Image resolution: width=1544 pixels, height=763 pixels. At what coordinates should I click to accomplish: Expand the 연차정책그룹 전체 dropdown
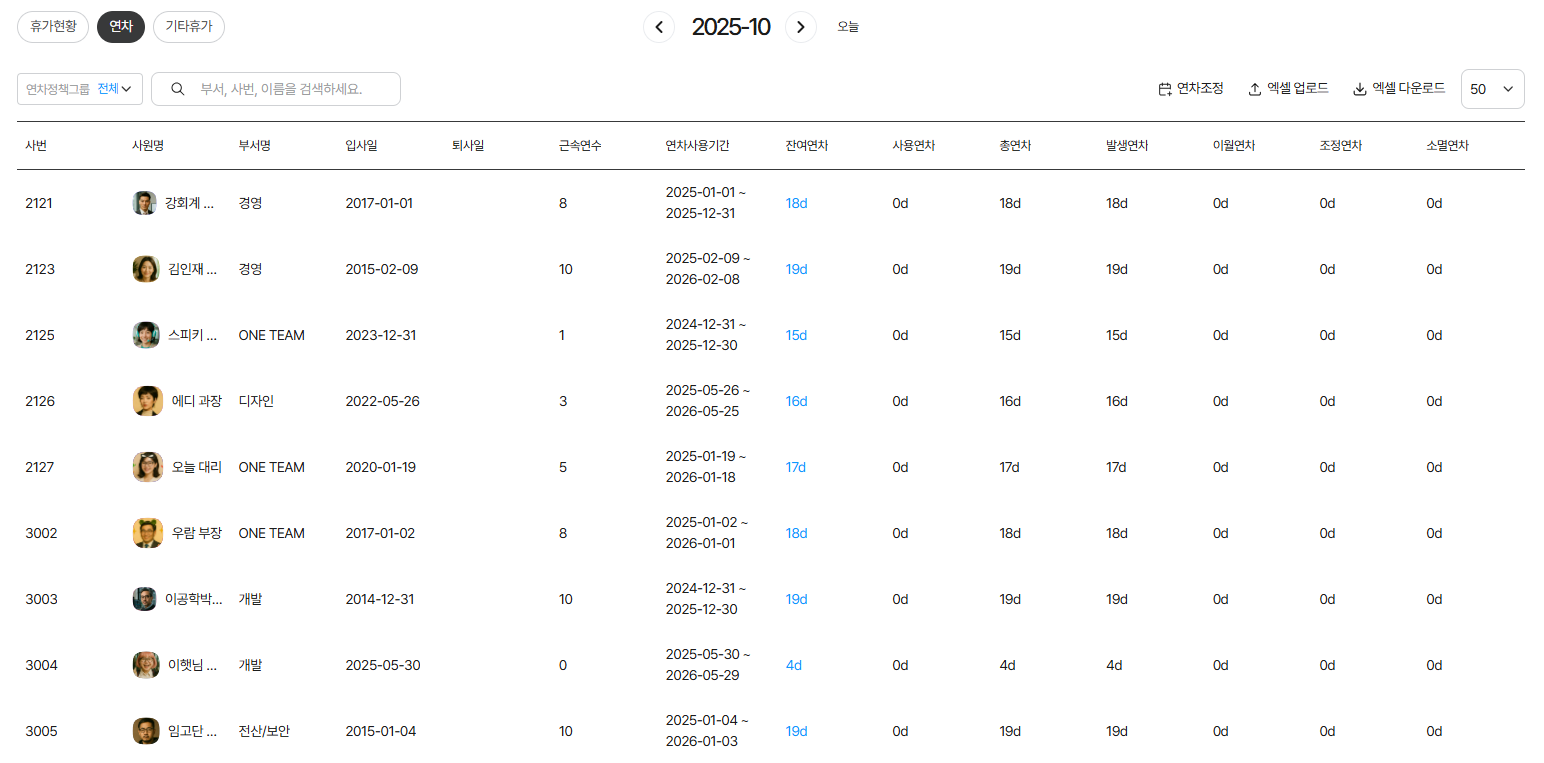click(80, 89)
